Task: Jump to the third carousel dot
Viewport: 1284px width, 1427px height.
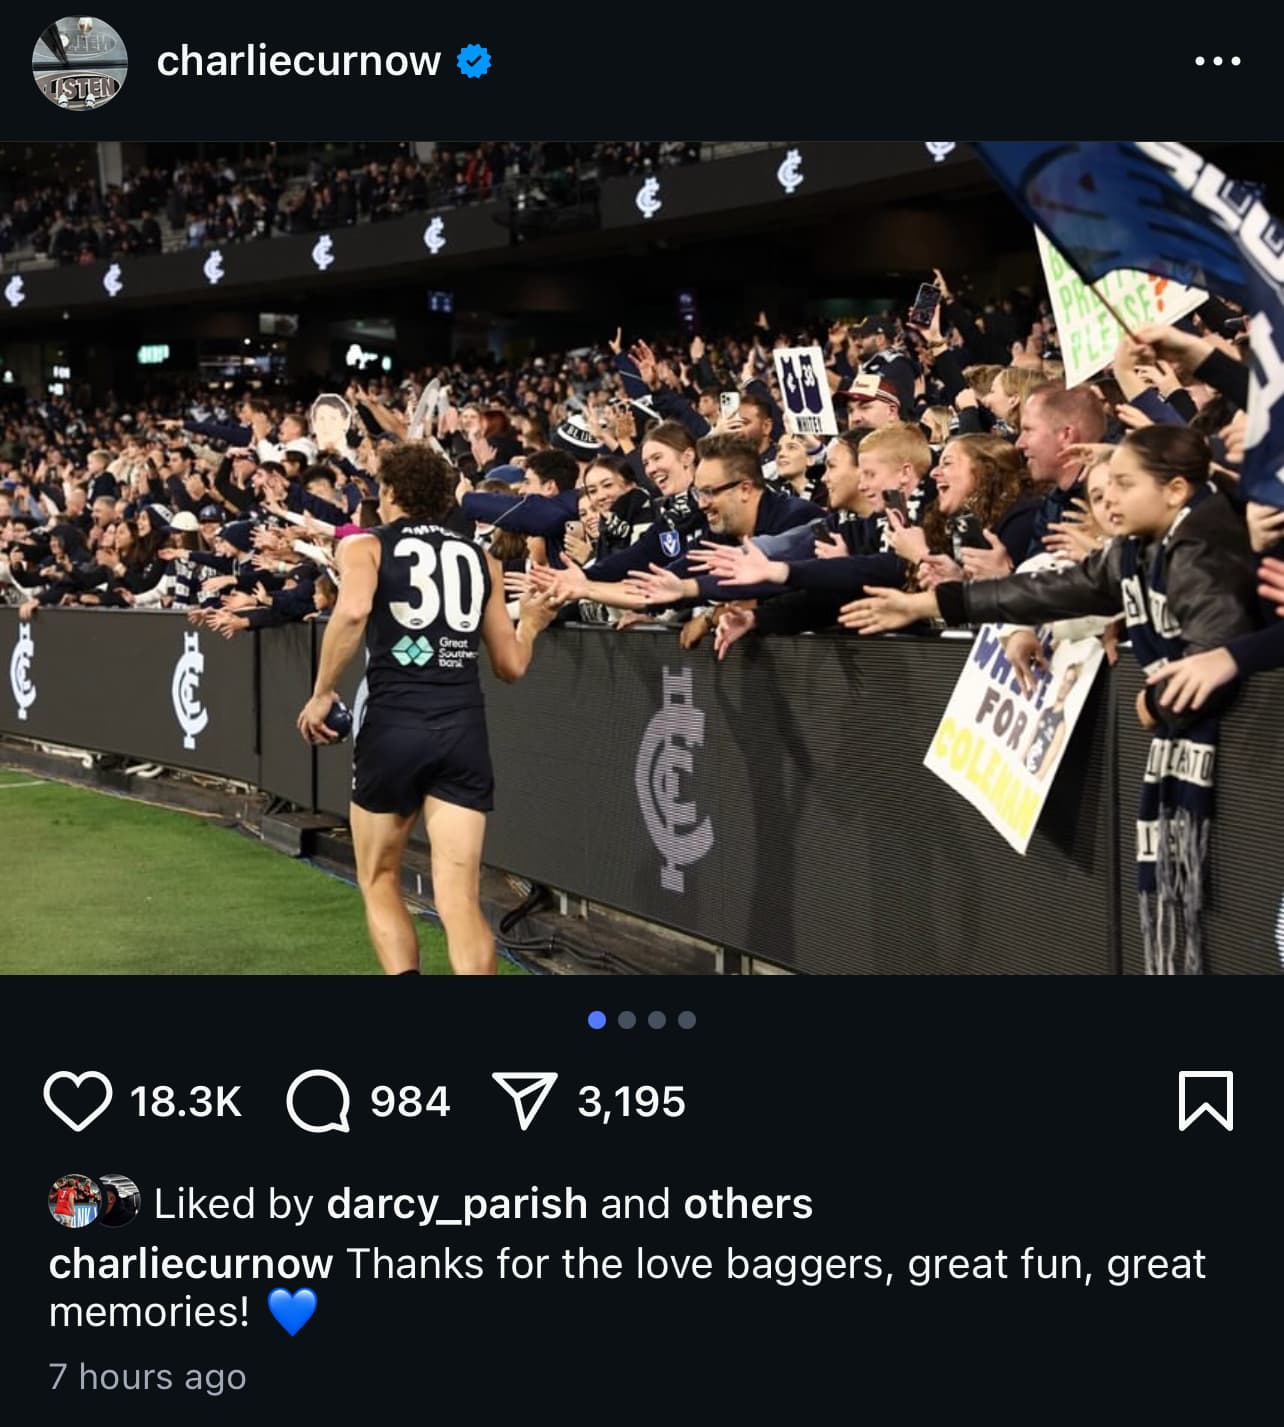Action: 657,1020
